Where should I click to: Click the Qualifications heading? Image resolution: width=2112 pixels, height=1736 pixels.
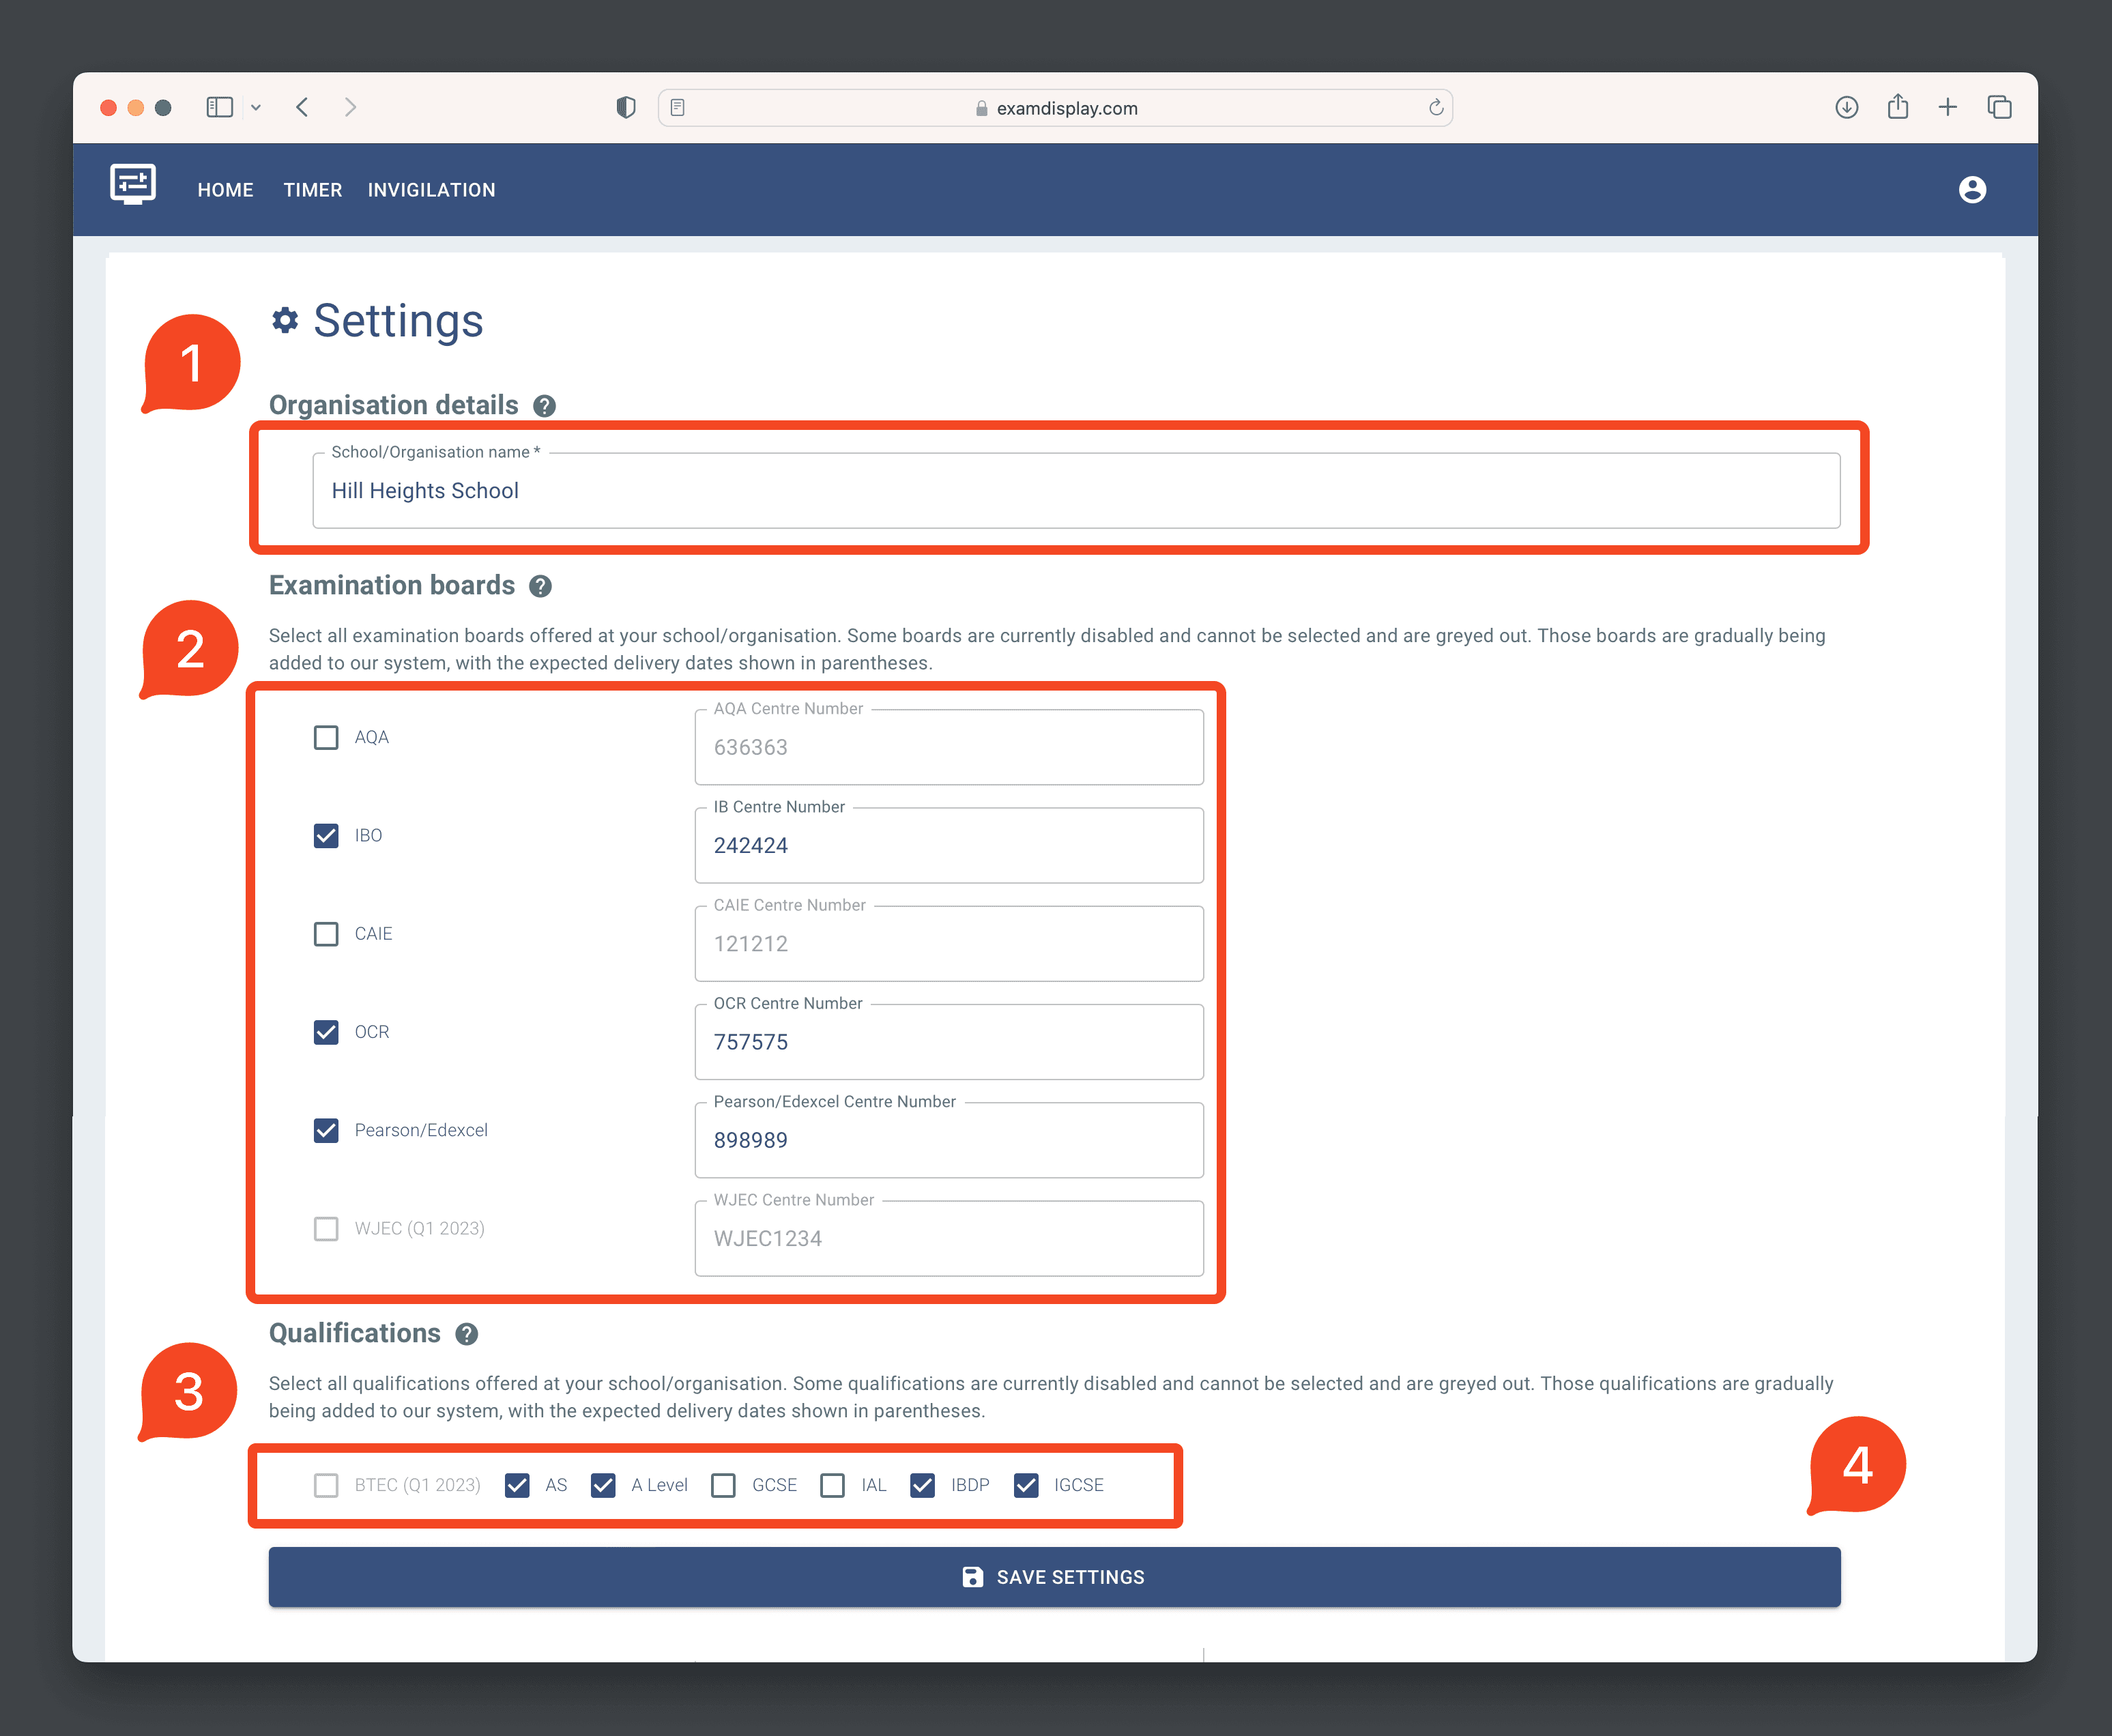354,1333
